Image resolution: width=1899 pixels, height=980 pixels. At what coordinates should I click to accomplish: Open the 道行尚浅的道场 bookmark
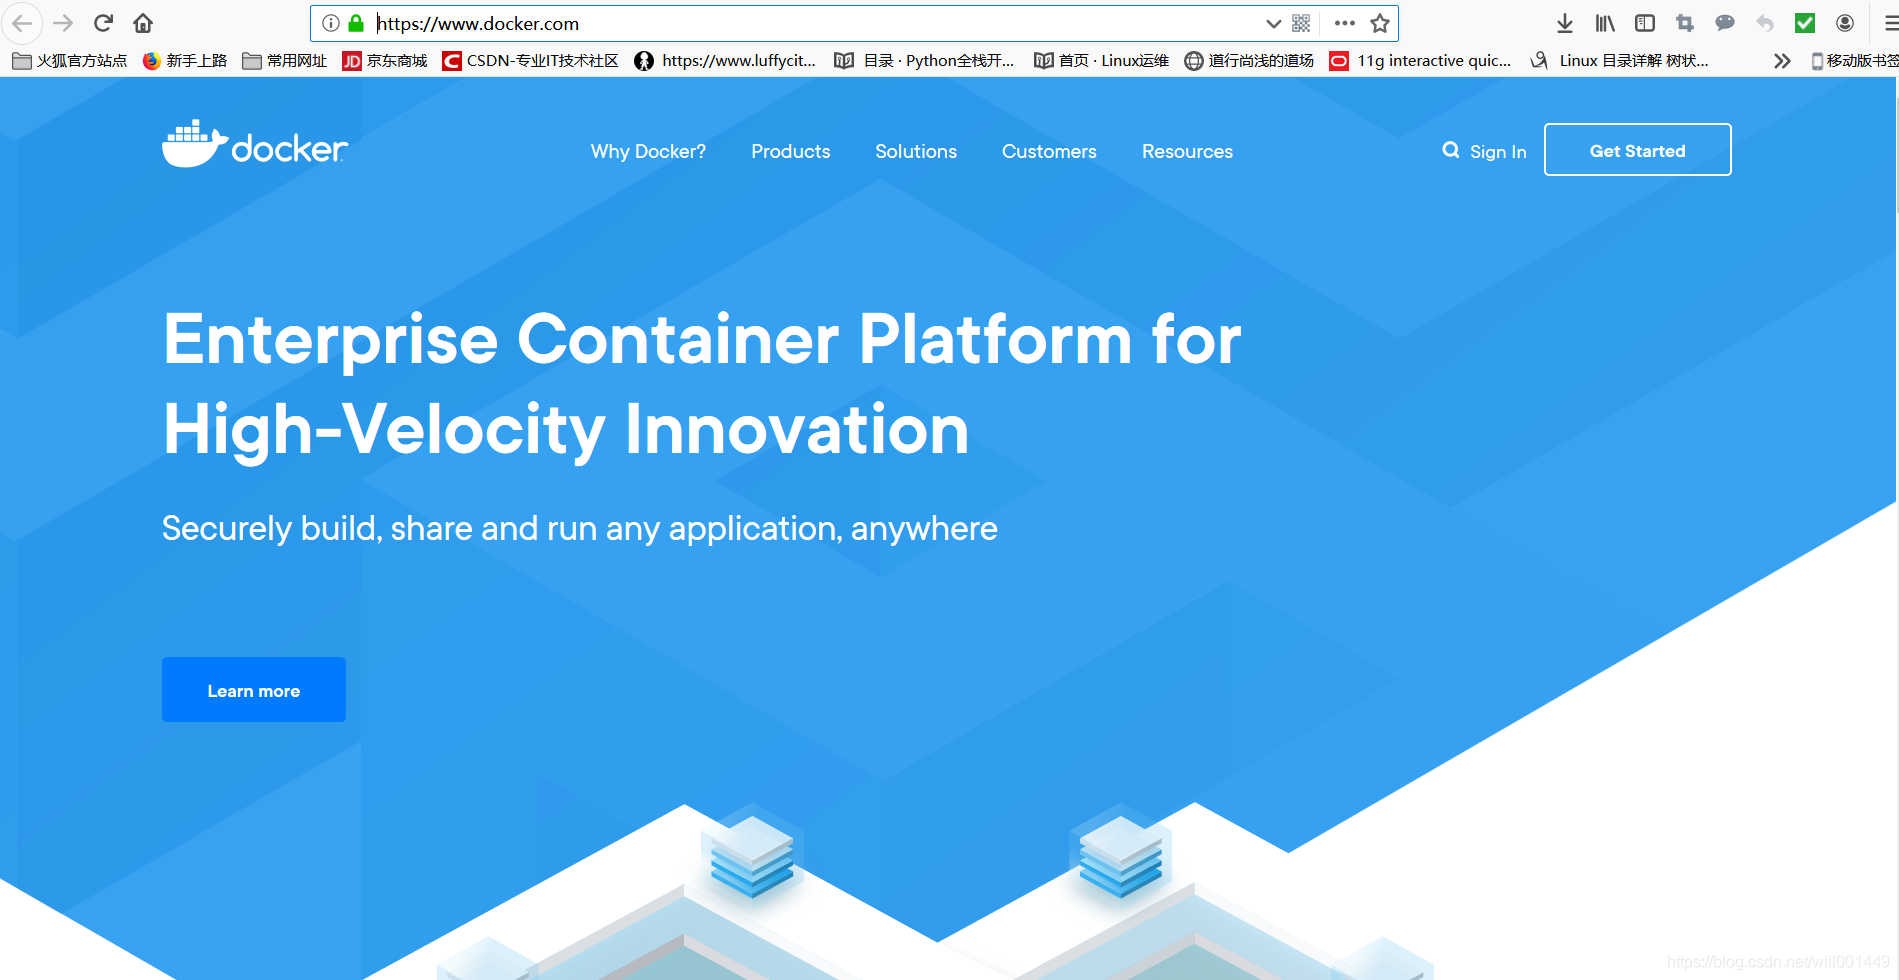(1249, 61)
